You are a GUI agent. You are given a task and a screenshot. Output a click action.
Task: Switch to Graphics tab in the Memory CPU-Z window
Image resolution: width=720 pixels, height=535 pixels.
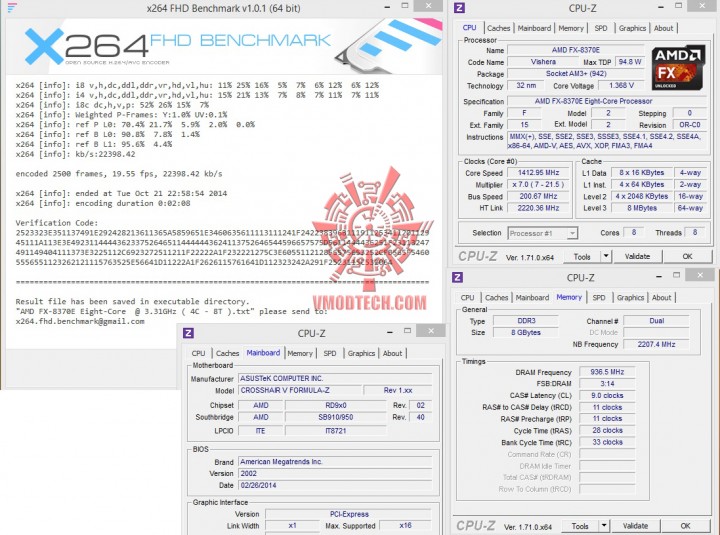630,298
